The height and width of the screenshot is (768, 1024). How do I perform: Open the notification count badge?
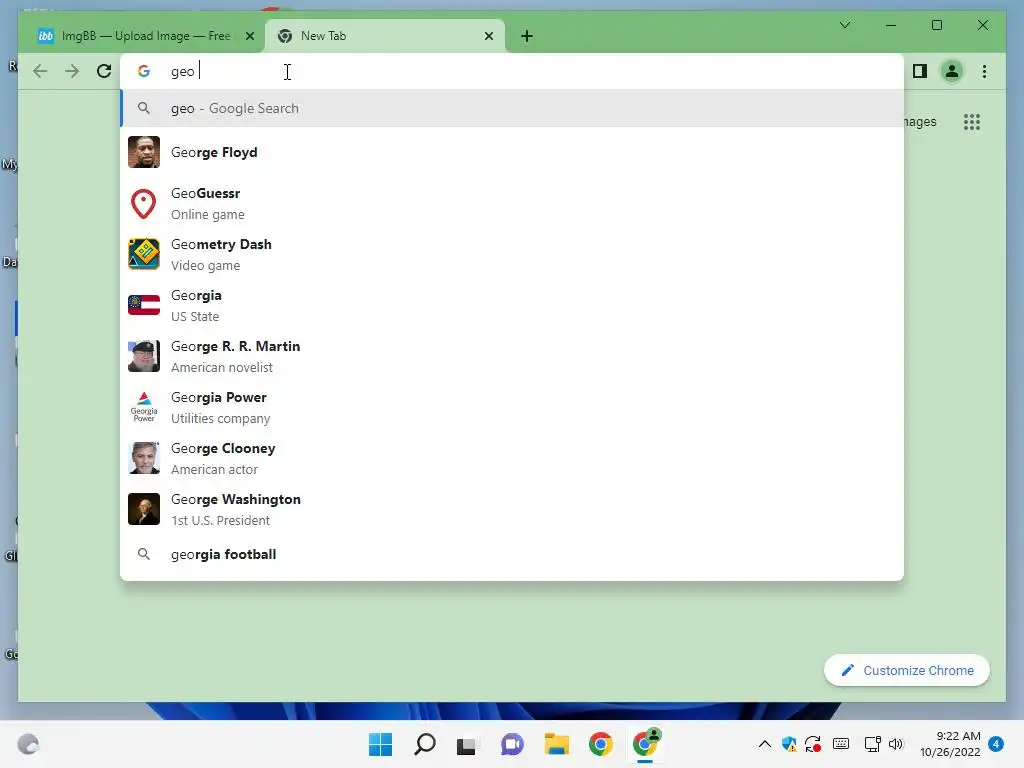pyautogui.click(x=996, y=744)
